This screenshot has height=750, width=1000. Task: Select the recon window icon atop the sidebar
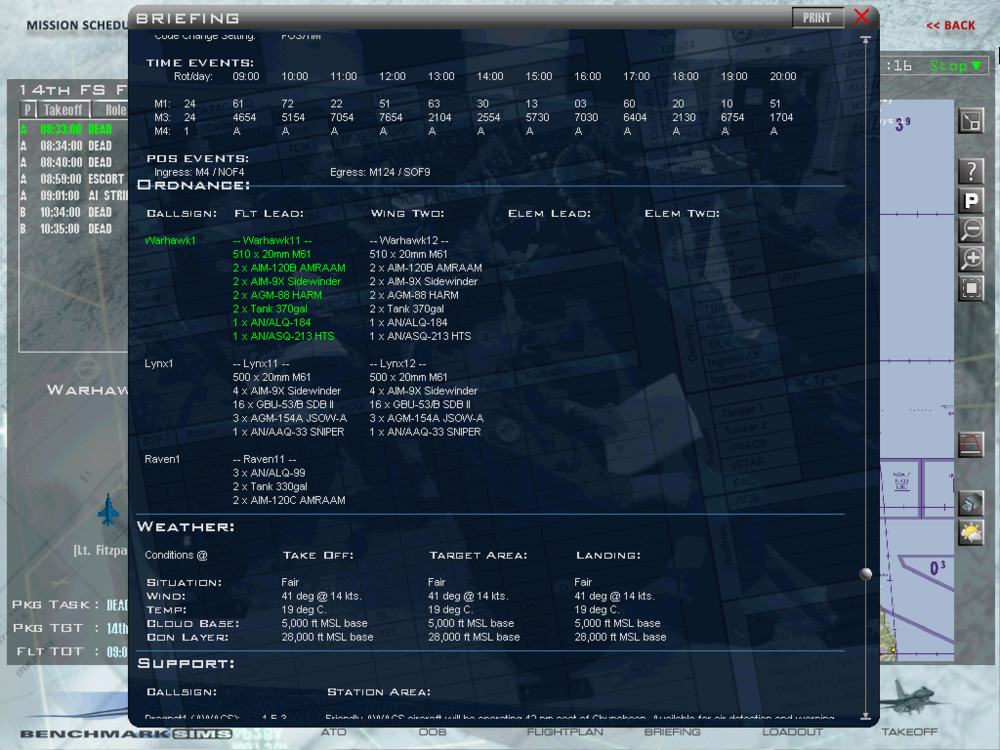coord(970,122)
